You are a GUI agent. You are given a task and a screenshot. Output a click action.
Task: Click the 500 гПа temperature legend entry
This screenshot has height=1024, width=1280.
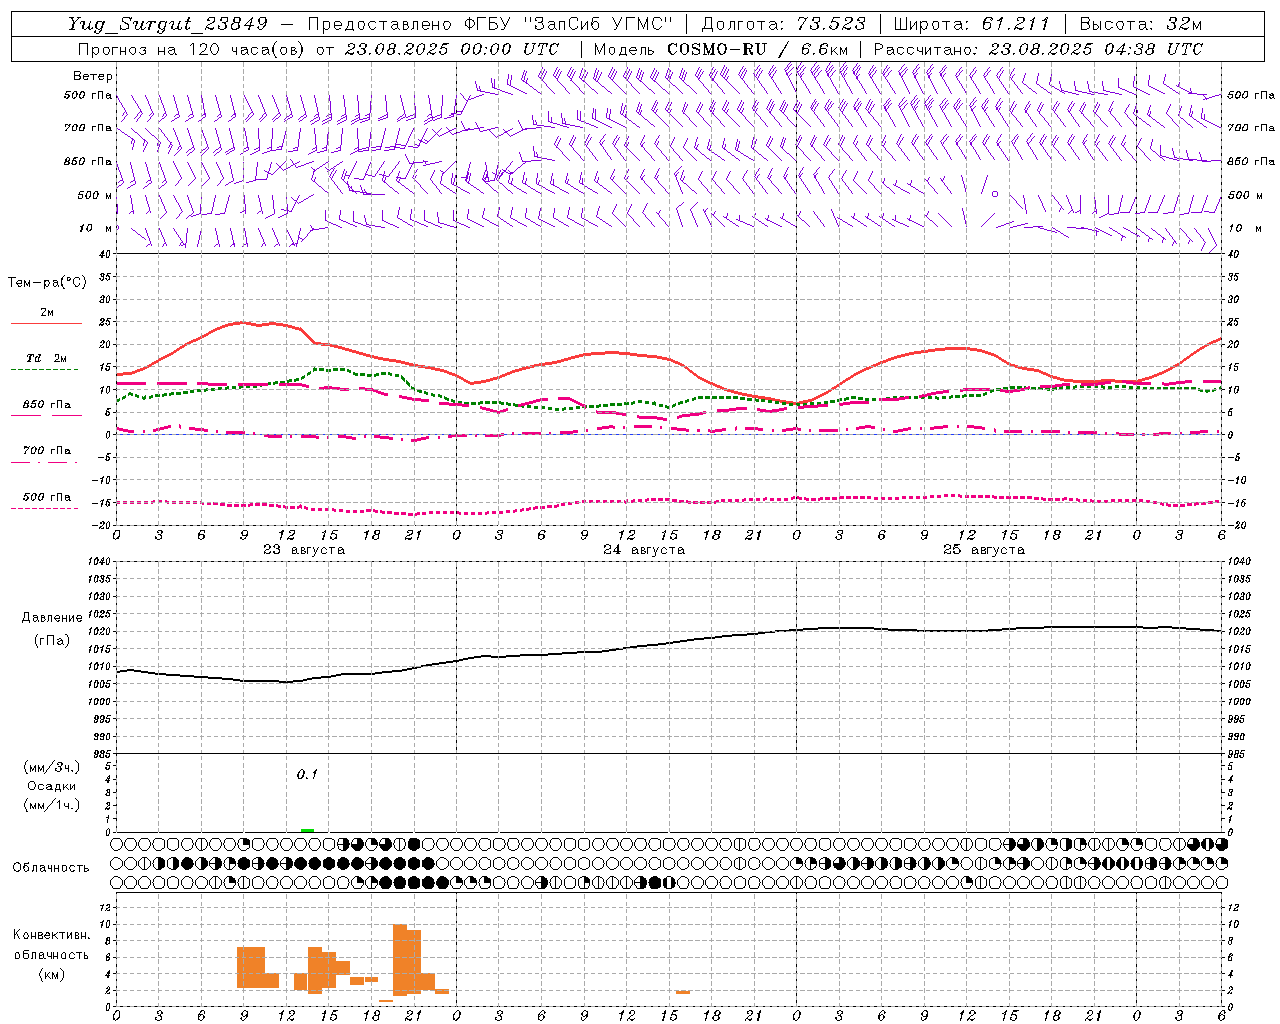(46, 497)
